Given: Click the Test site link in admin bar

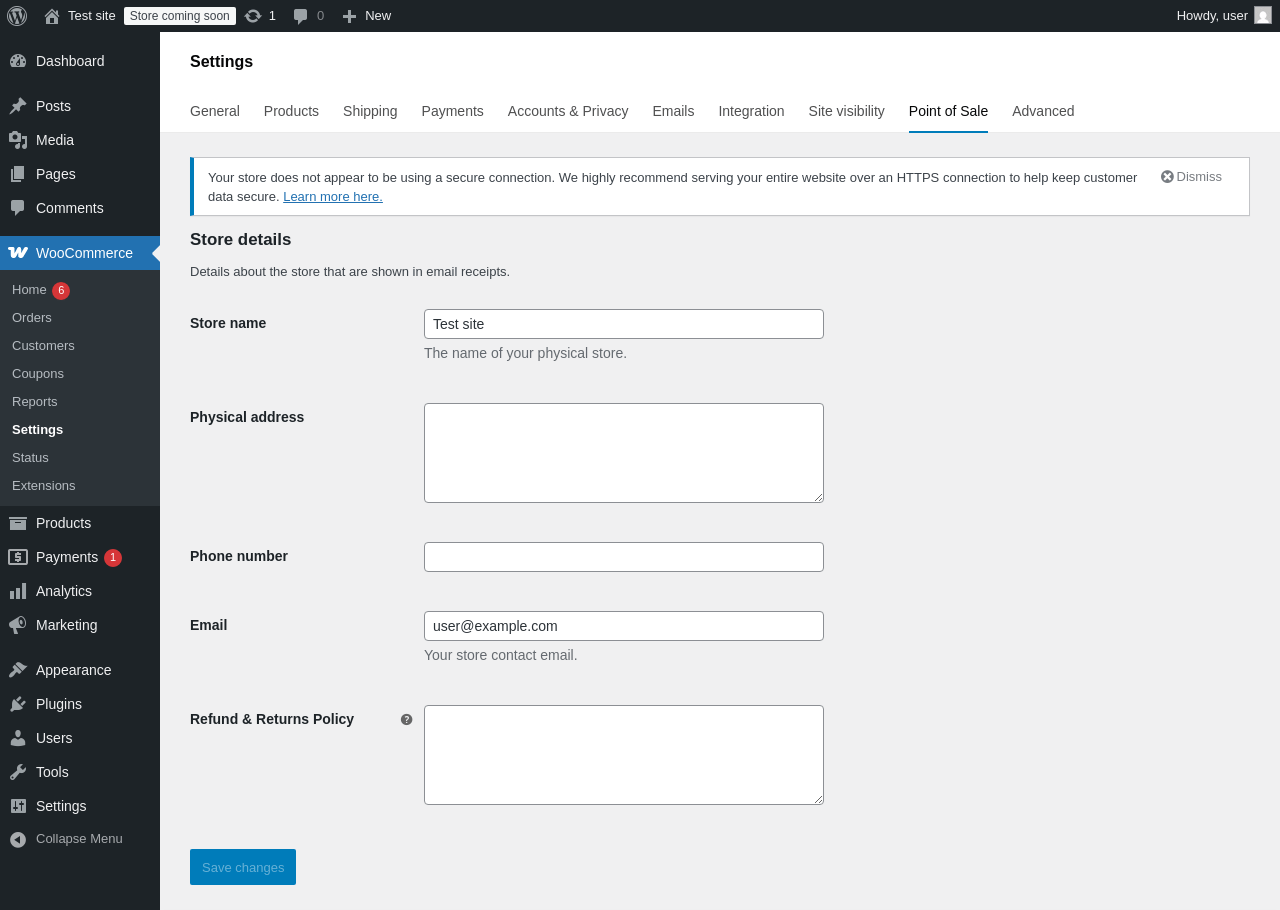Looking at the screenshot, I should tap(92, 15).
